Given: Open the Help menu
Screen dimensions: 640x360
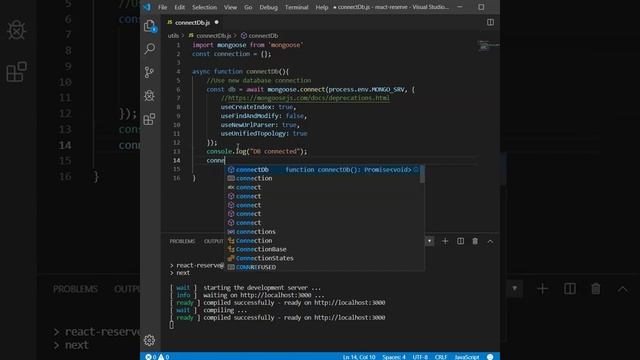Looking at the screenshot, I should pos(322,7).
